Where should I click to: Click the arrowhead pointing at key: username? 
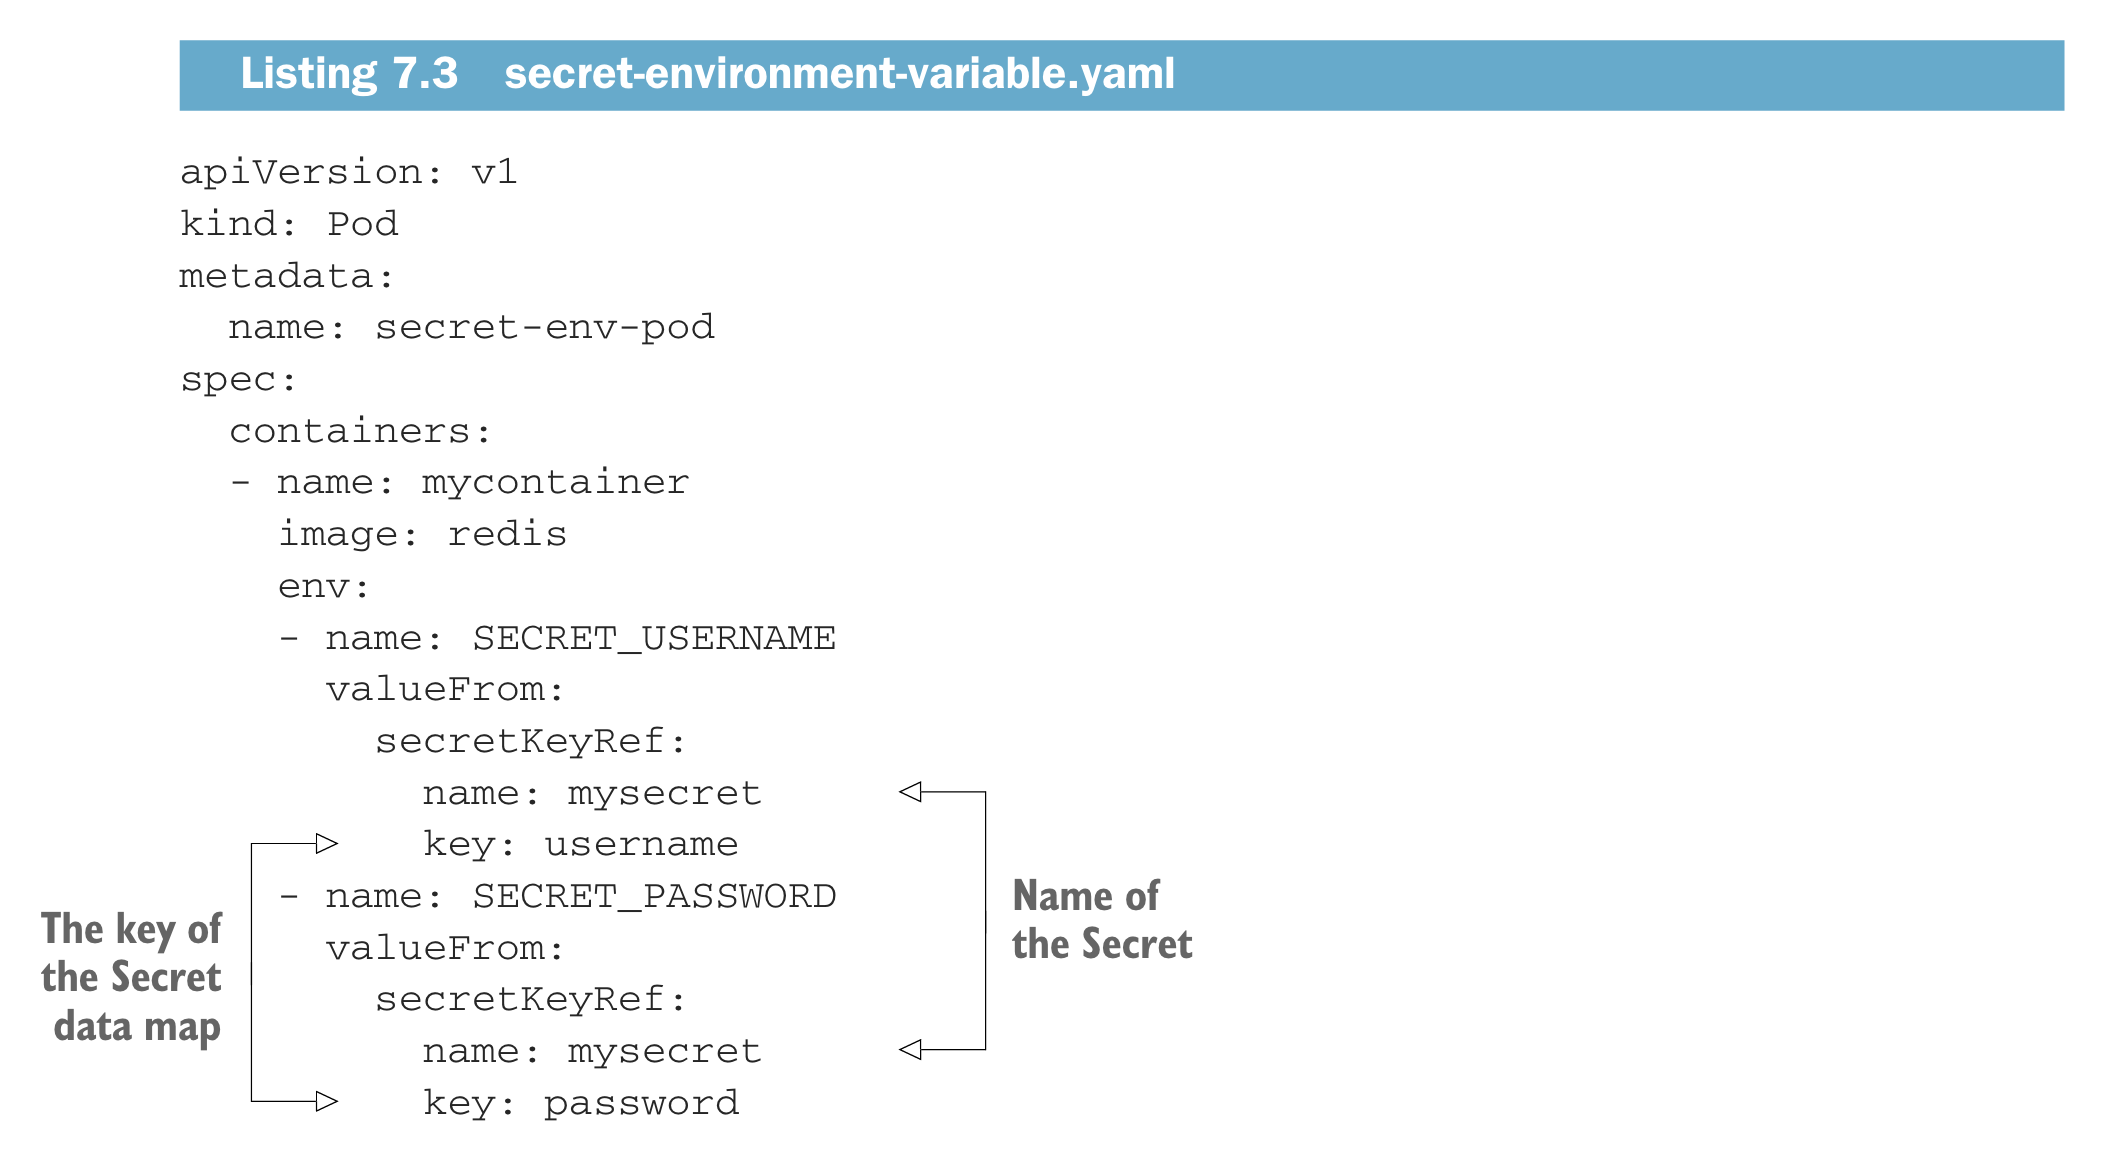(x=326, y=844)
